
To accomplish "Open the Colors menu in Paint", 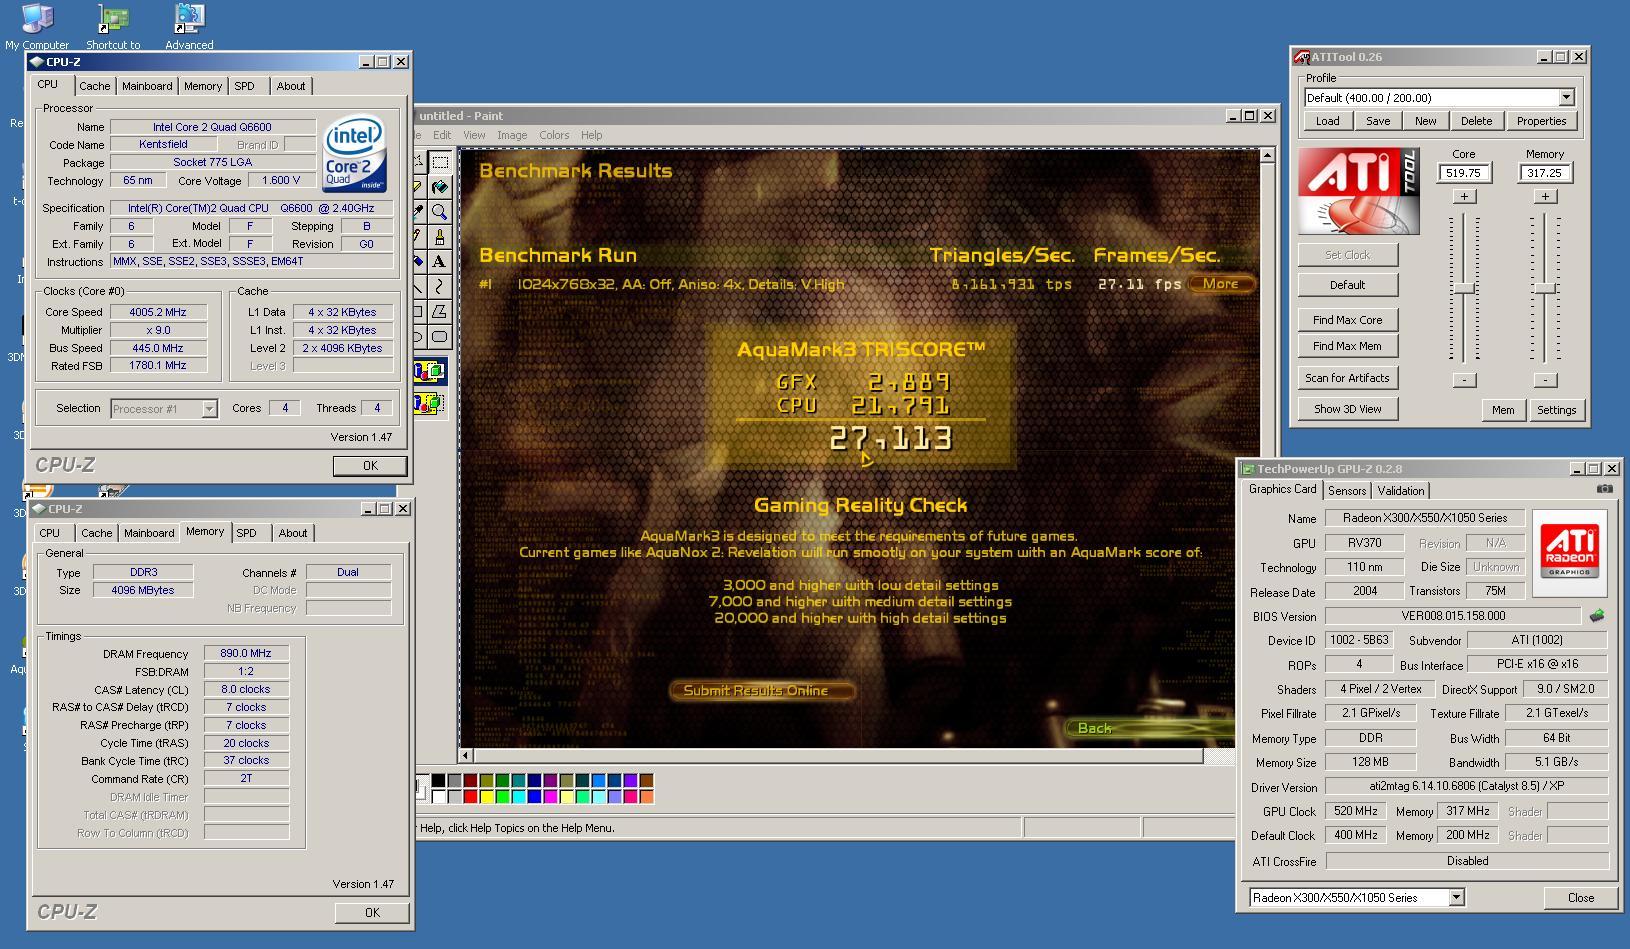I will (x=554, y=135).
